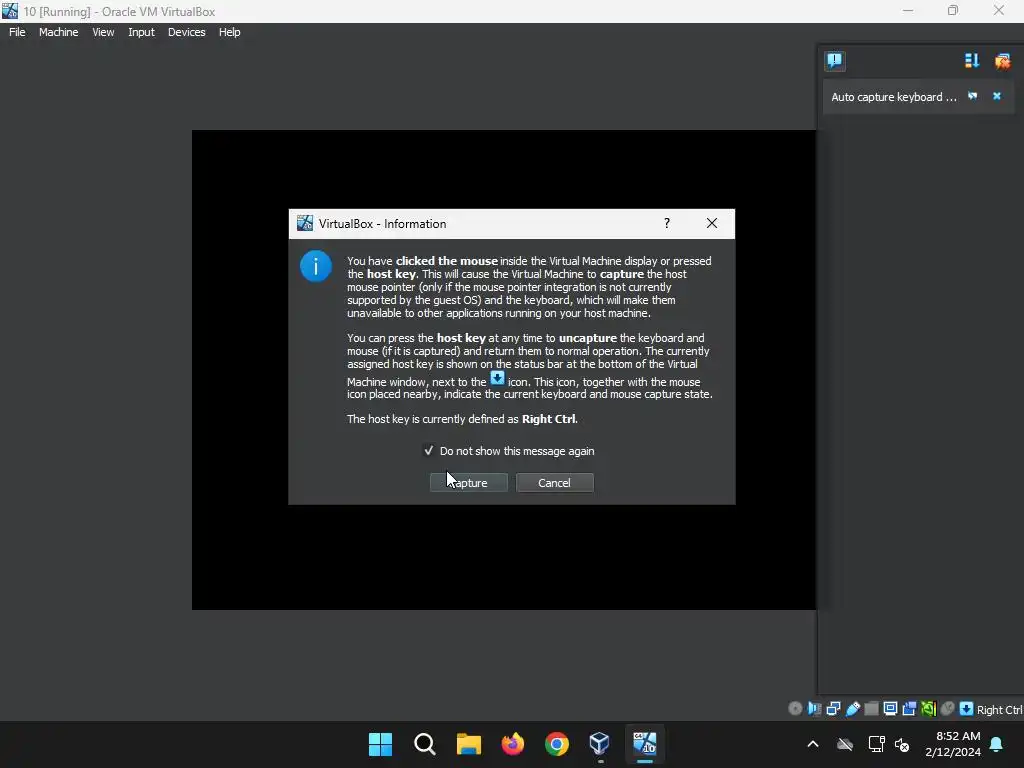The width and height of the screenshot is (1024, 768).
Task: Click the dialog help question mark
Action: pyautogui.click(x=667, y=223)
